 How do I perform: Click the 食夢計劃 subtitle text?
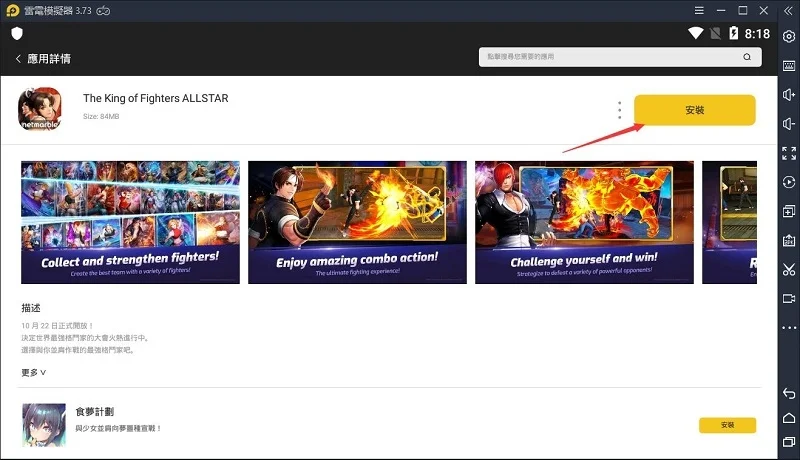point(118,428)
